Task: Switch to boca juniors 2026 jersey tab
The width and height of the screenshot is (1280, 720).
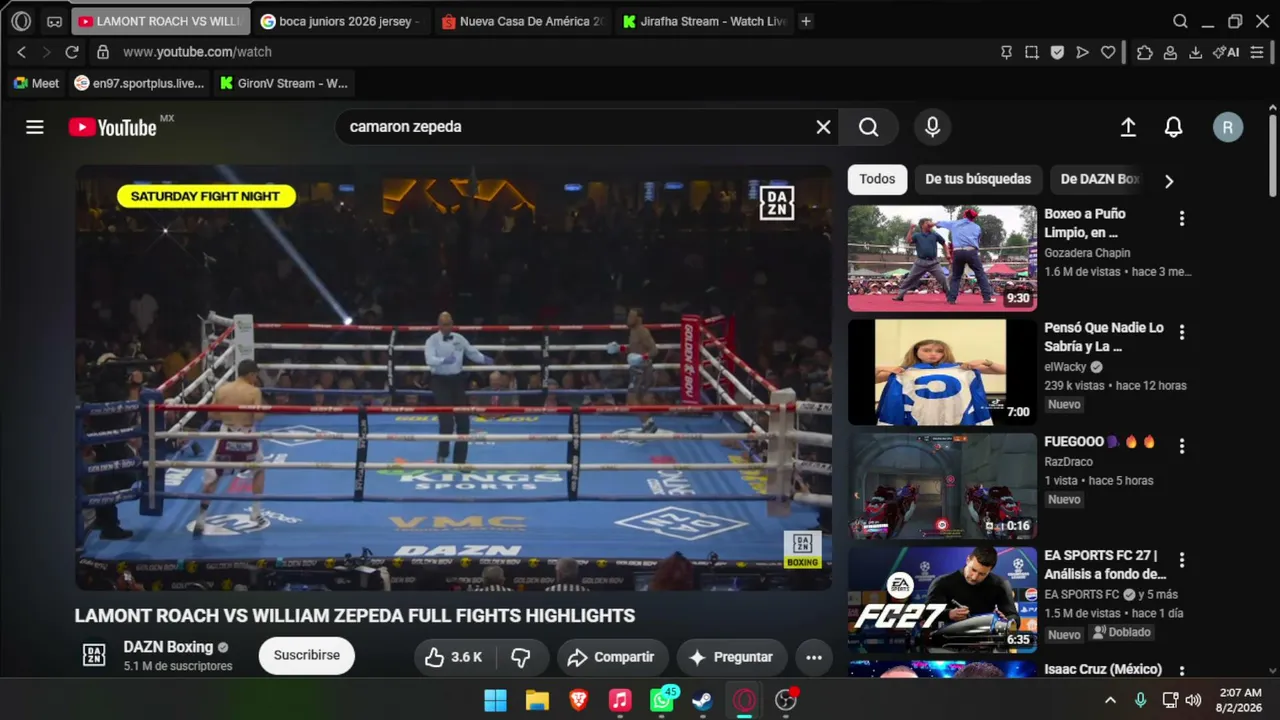Action: [341, 21]
